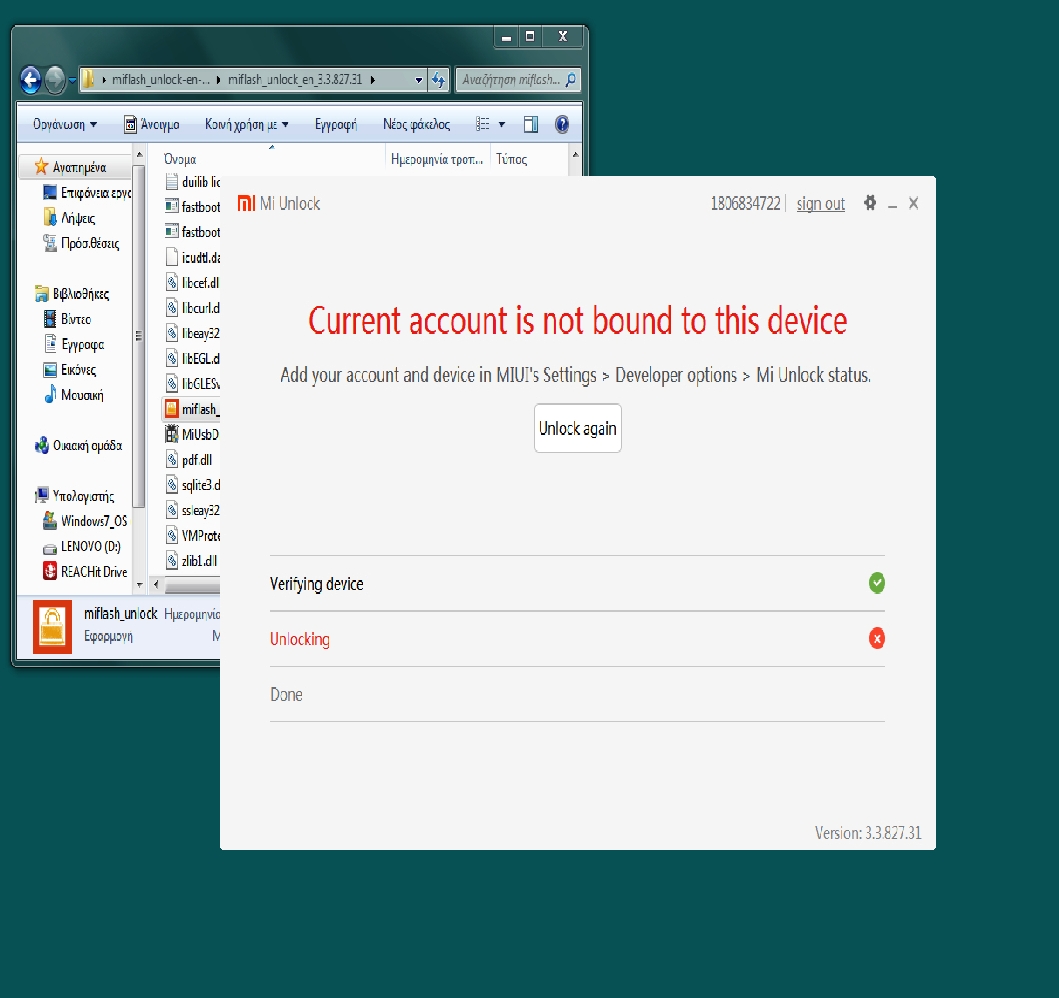Image resolution: width=1059 pixels, height=998 pixels.
Task: Open Explorer help icon
Action: coord(562,124)
